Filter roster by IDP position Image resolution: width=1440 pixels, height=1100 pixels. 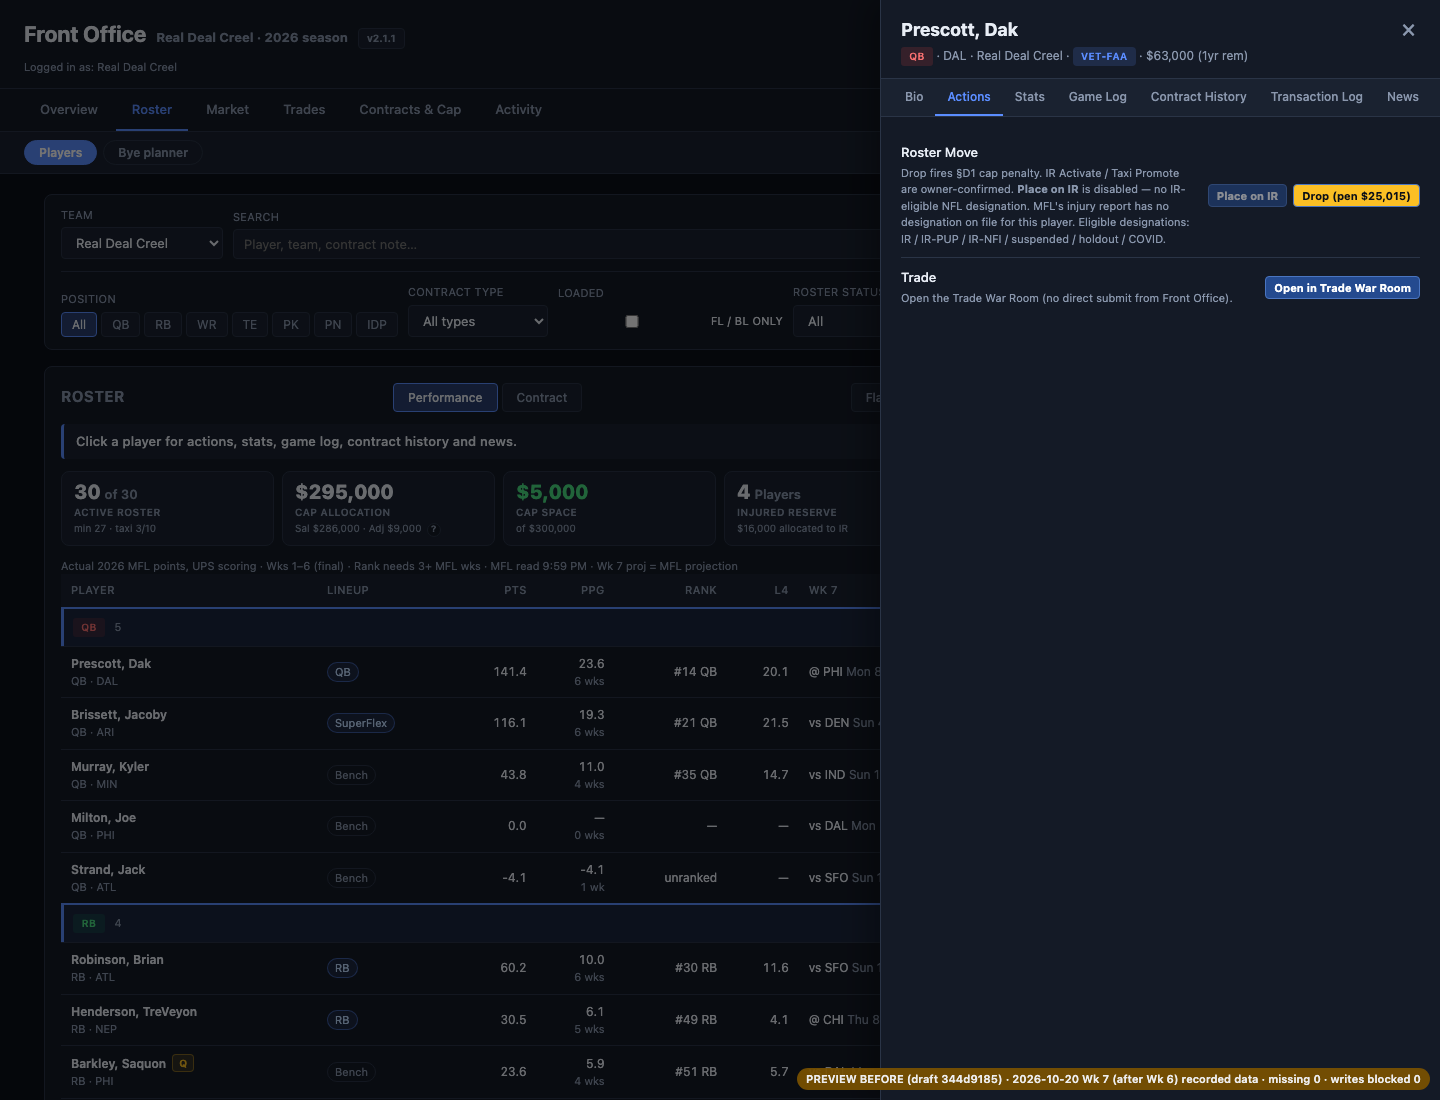coord(377,324)
